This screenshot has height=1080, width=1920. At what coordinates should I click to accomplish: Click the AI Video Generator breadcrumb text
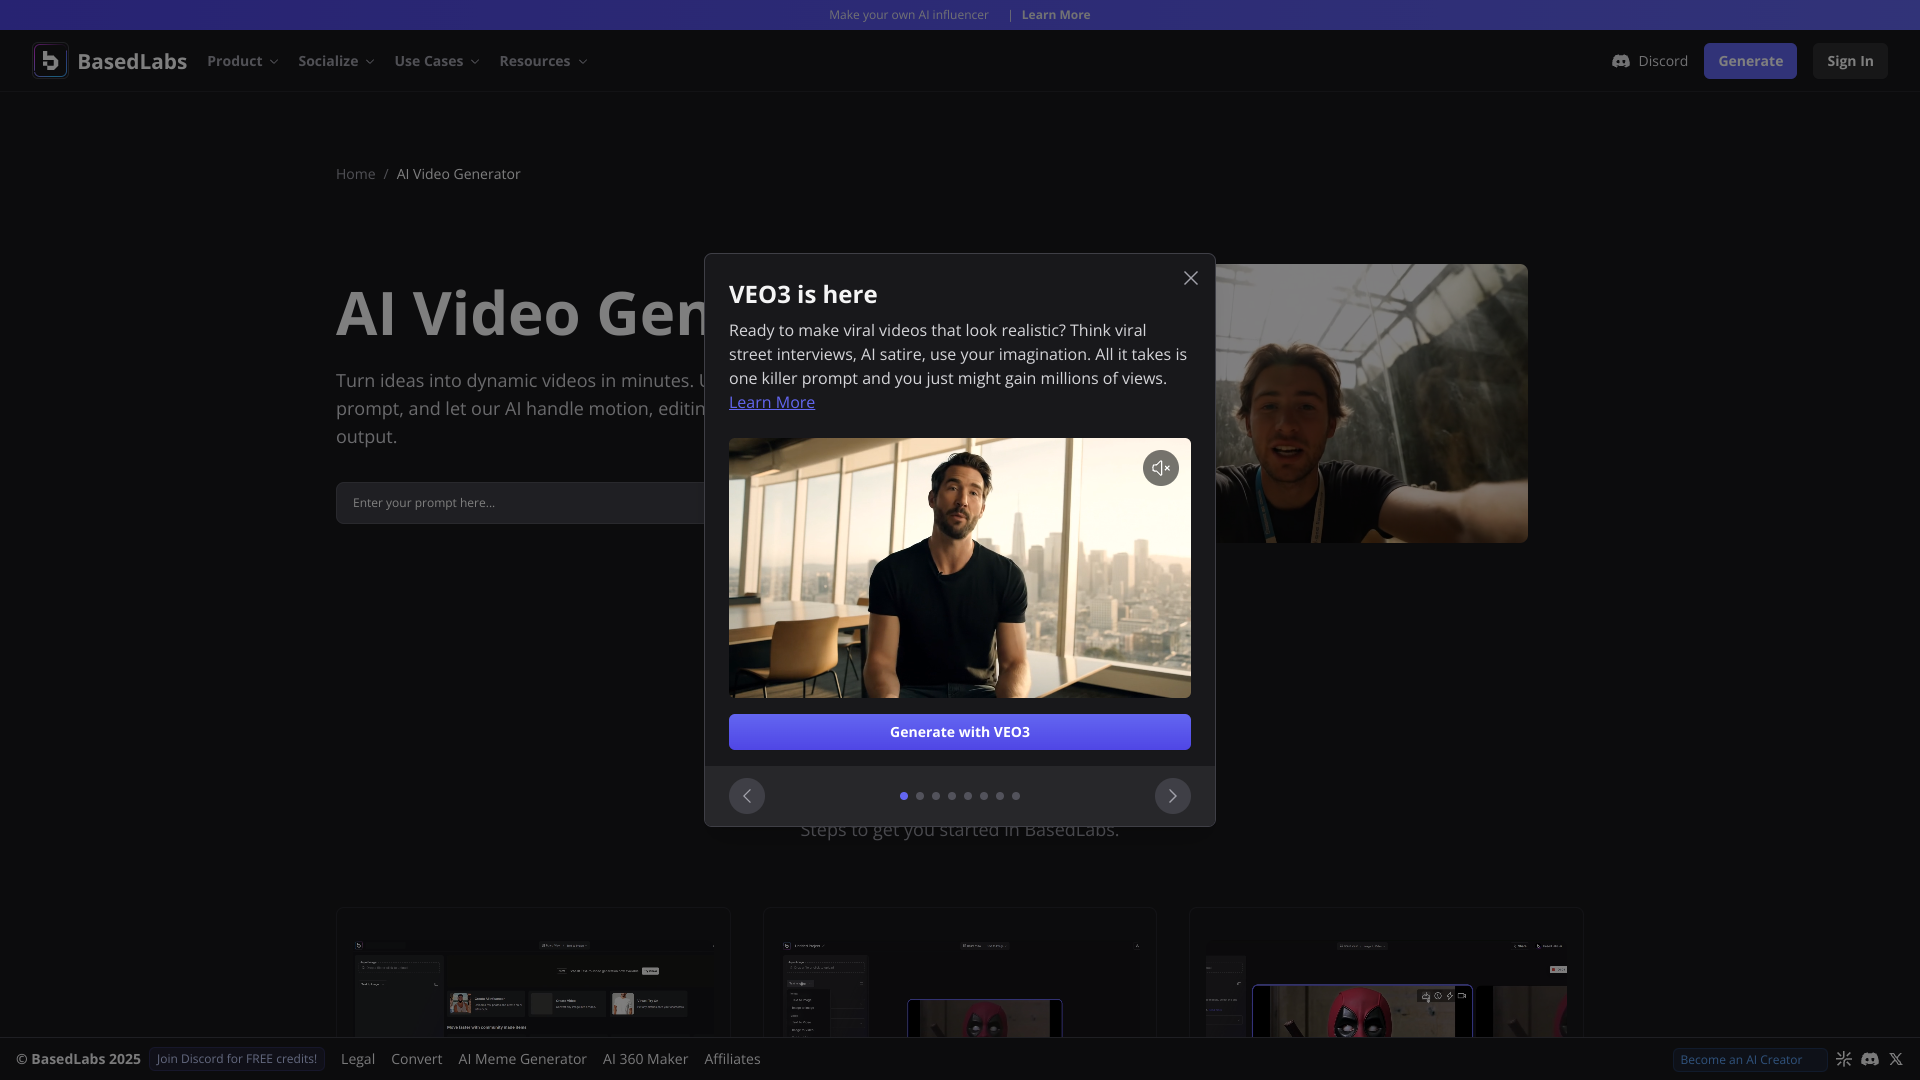coord(458,174)
